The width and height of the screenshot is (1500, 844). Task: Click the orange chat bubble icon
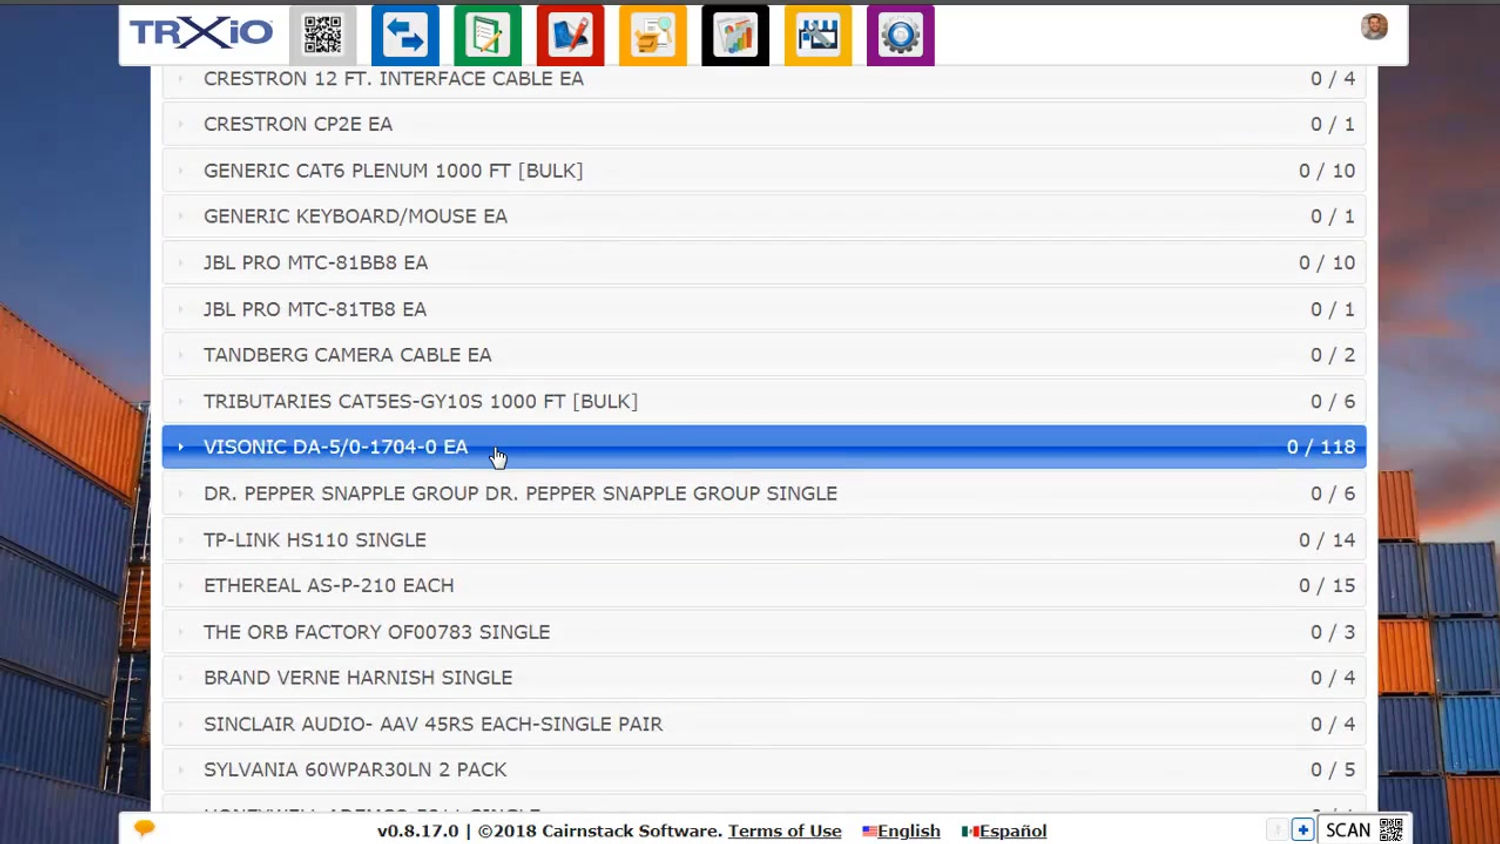click(x=144, y=828)
